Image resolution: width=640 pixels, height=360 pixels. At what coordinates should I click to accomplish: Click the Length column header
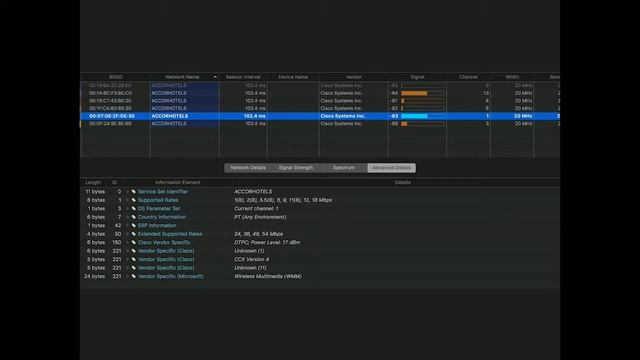click(93, 182)
